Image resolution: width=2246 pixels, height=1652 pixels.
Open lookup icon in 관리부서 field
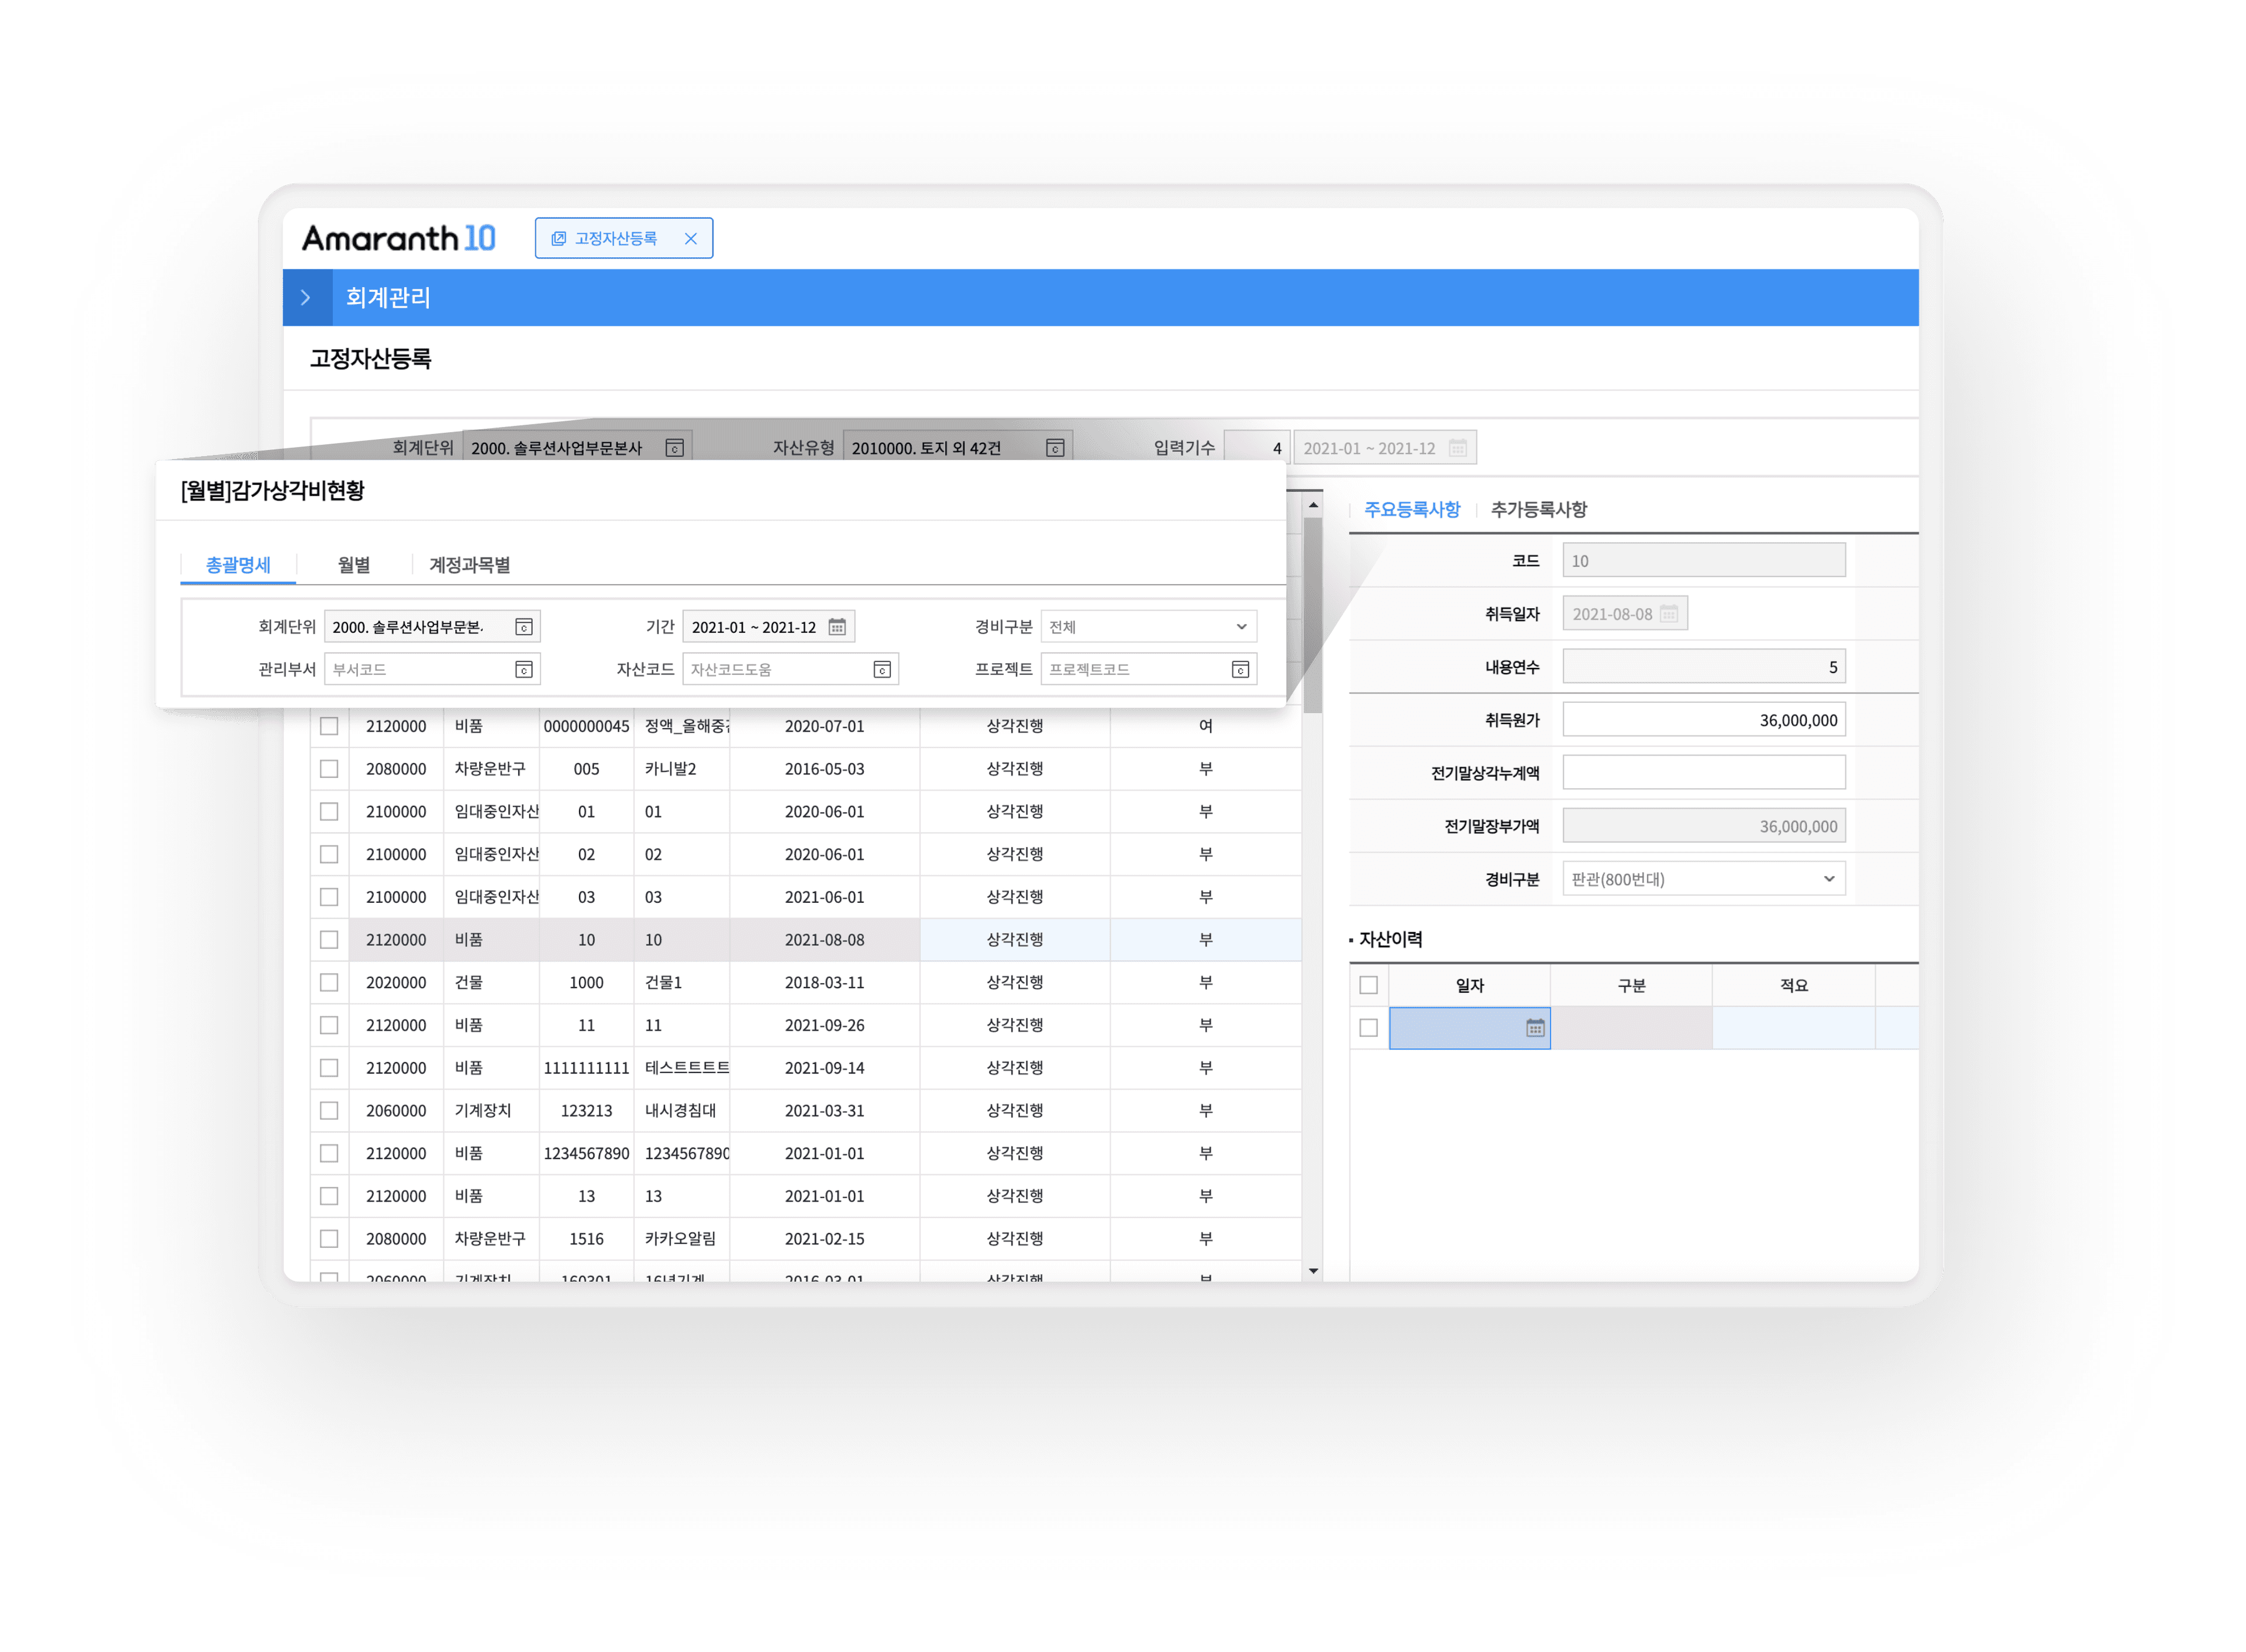pyautogui.click(x=523, y=670)
